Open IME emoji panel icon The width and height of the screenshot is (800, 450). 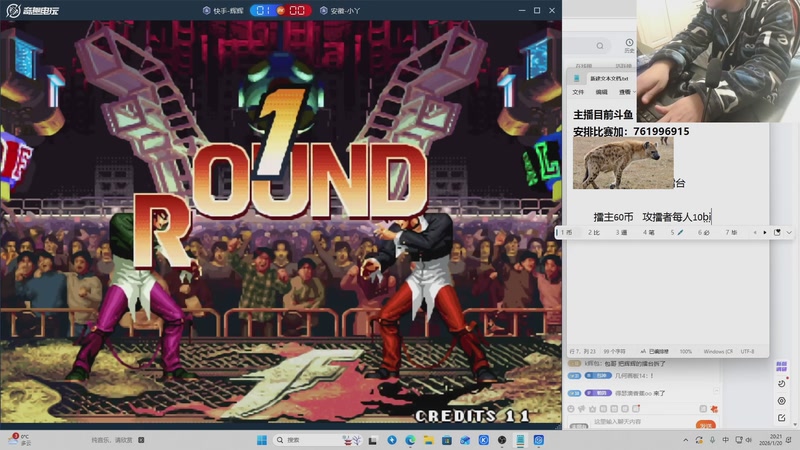coord(777,233)
